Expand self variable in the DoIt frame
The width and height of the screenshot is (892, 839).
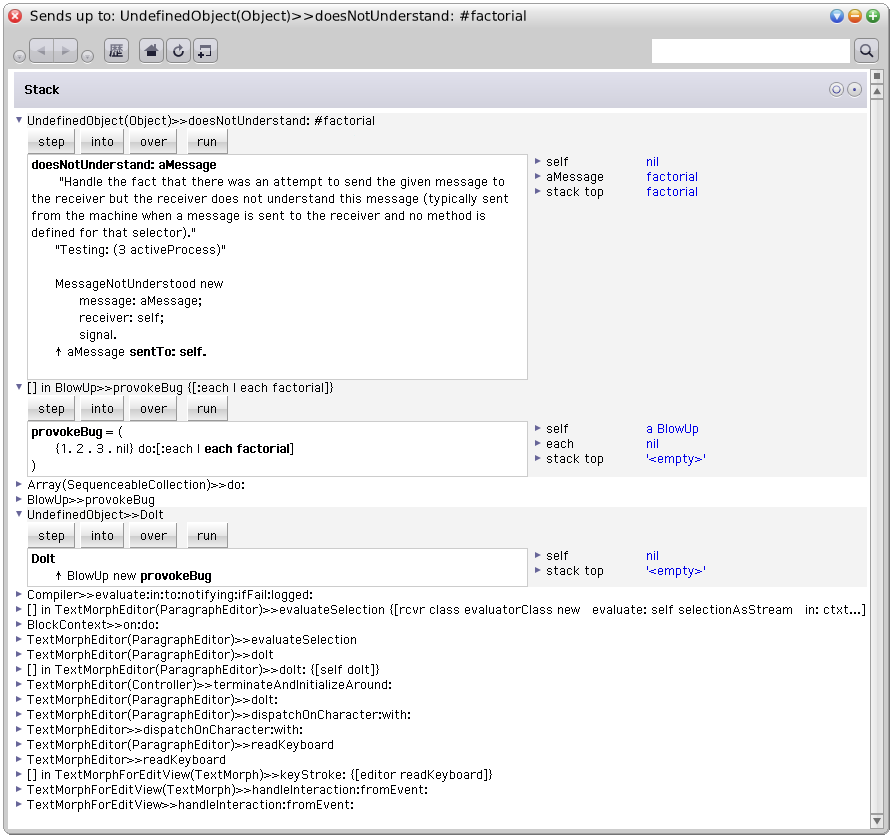tap(538, 555)
